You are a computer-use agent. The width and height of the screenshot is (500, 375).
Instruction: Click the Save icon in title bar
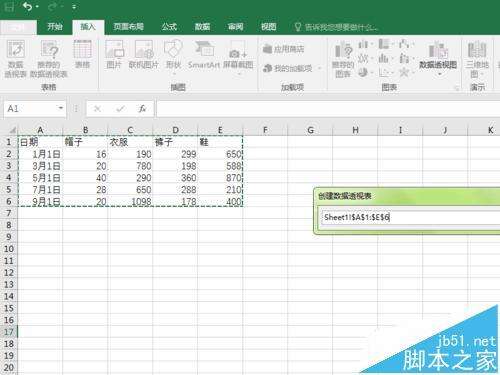click(9, 6)
